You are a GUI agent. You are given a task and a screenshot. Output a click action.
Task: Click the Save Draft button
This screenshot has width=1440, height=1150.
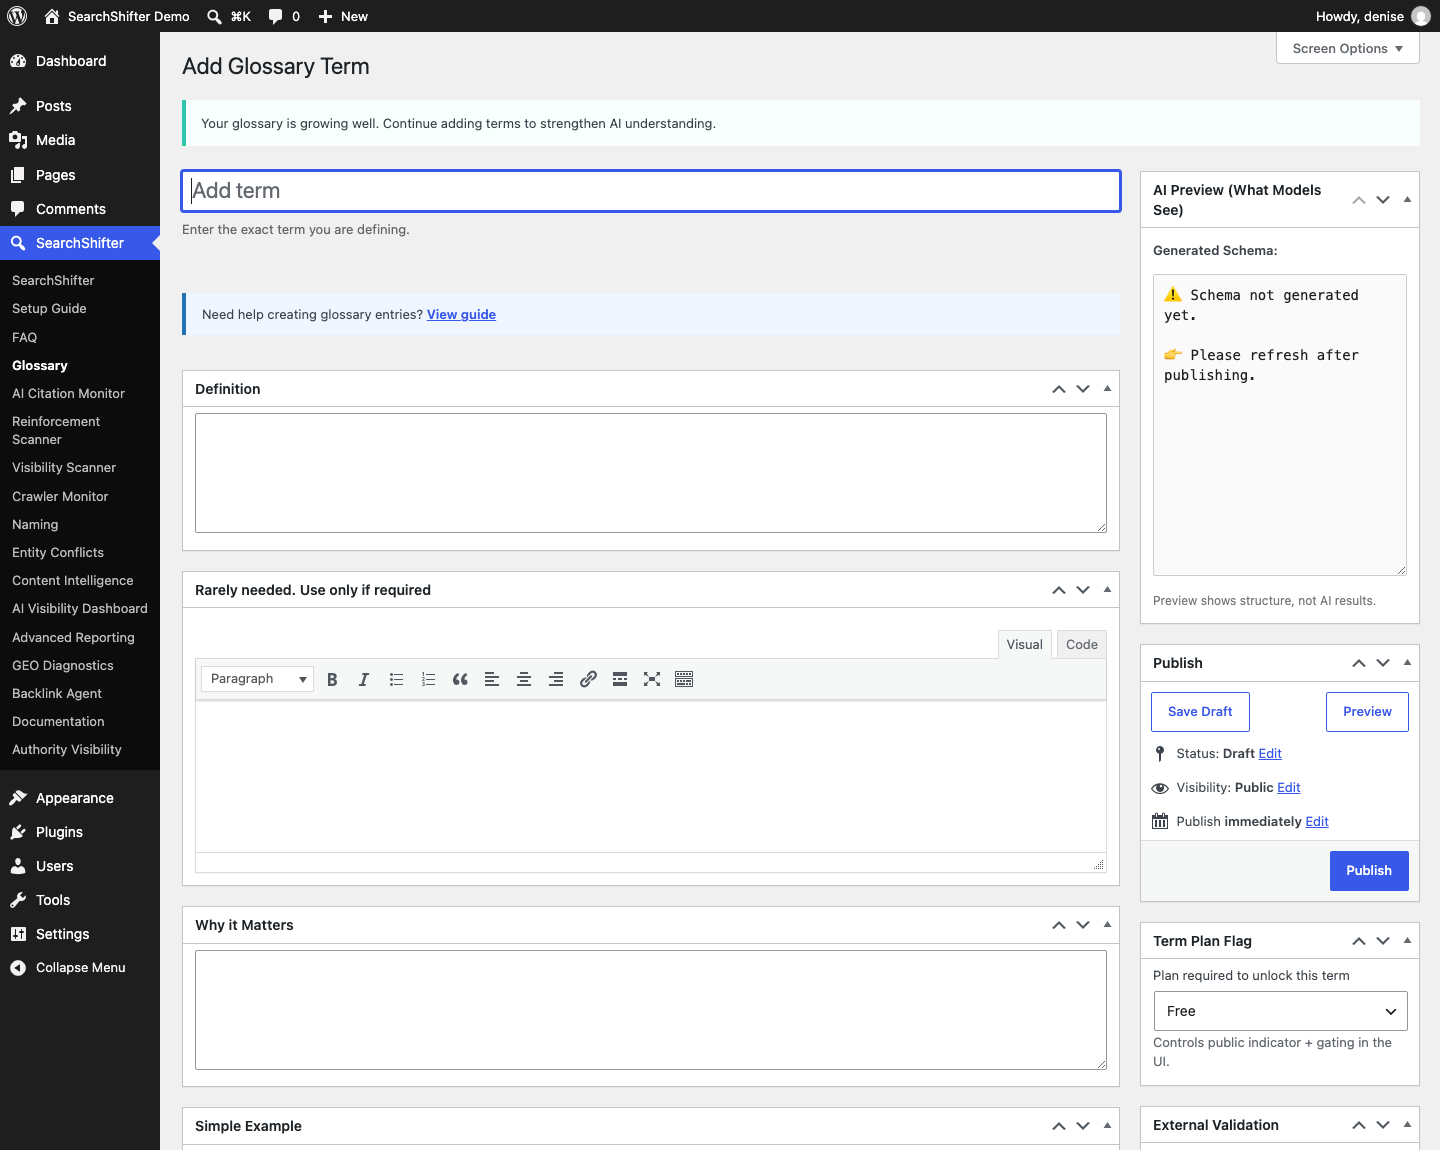pos(1200,711)
